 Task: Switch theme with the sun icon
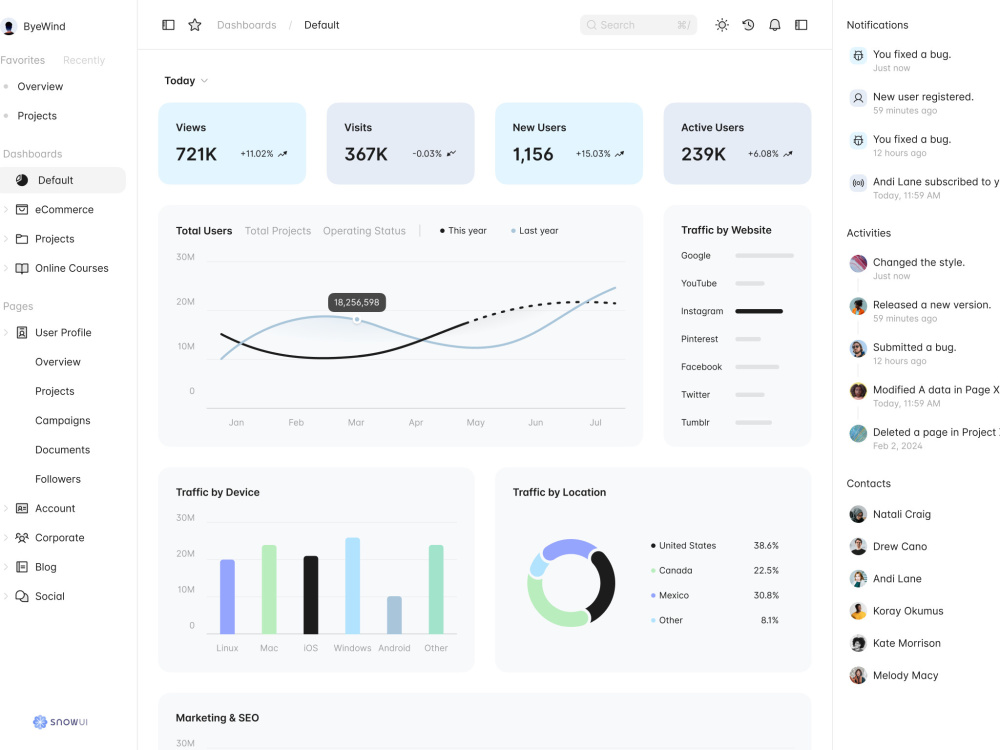pos(722,25)
